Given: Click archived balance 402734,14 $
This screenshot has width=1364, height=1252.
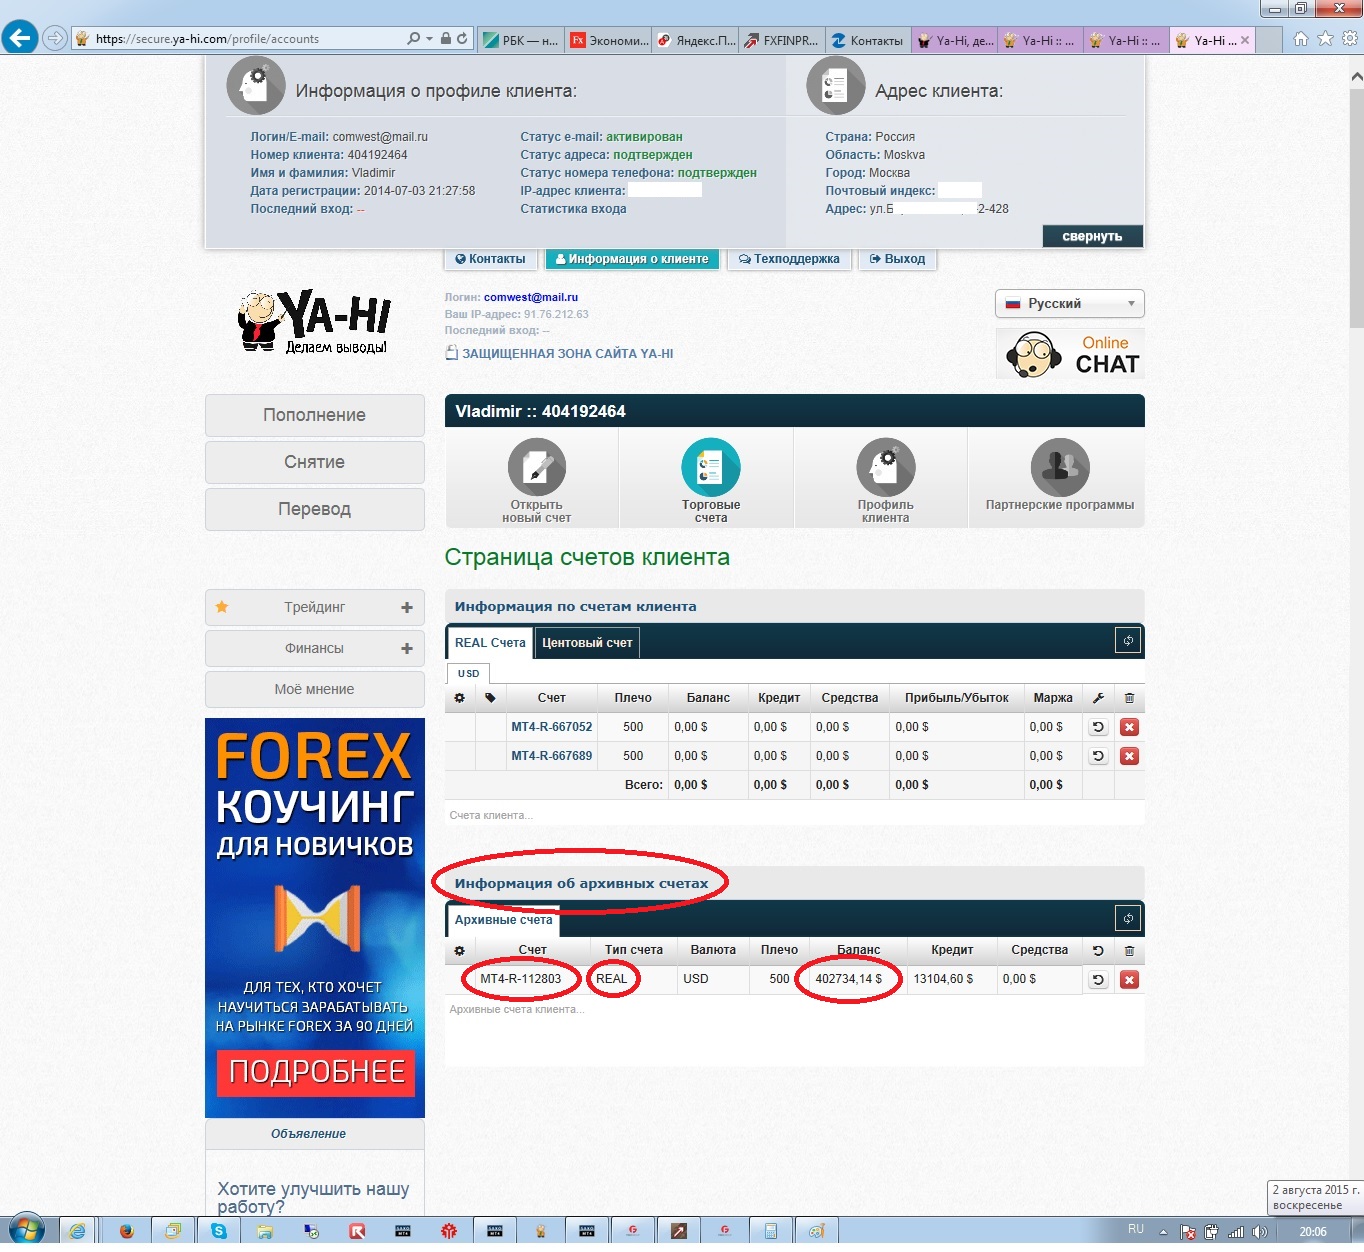Looking at the screenshot, I should pyautogui.click(x=848, y=979).
